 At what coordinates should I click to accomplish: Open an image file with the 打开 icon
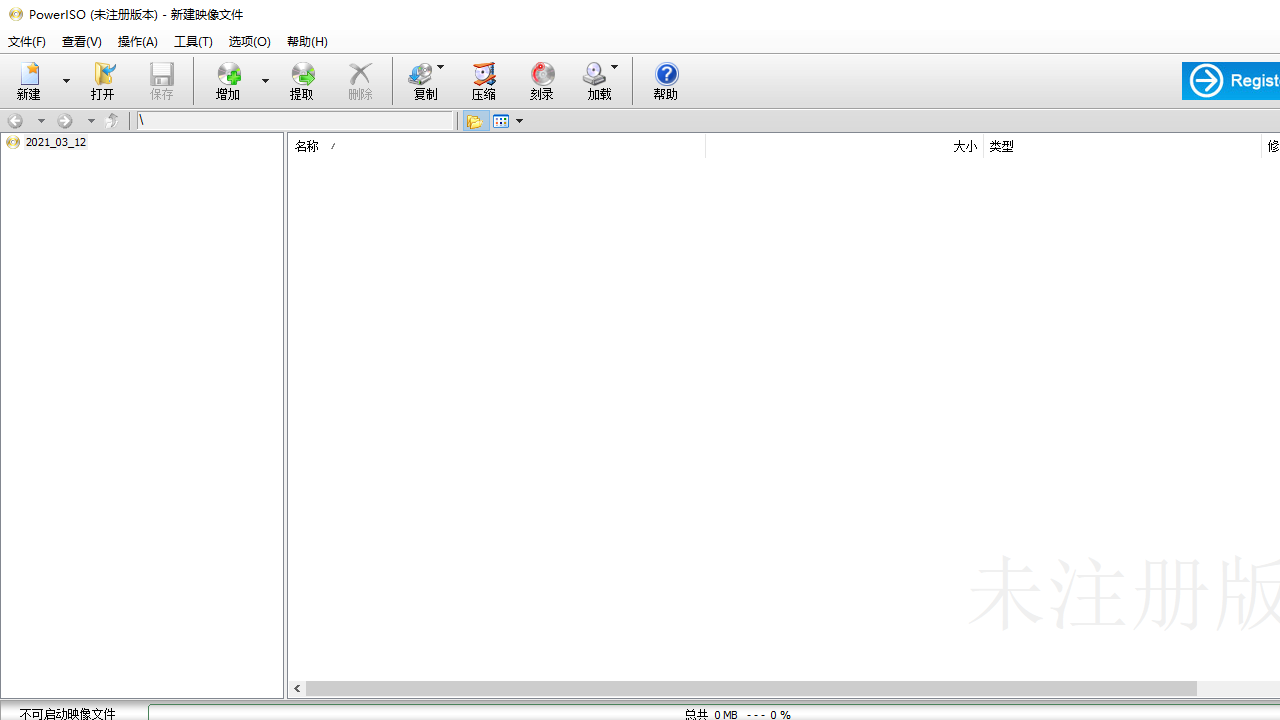click(x=103, y=80)
